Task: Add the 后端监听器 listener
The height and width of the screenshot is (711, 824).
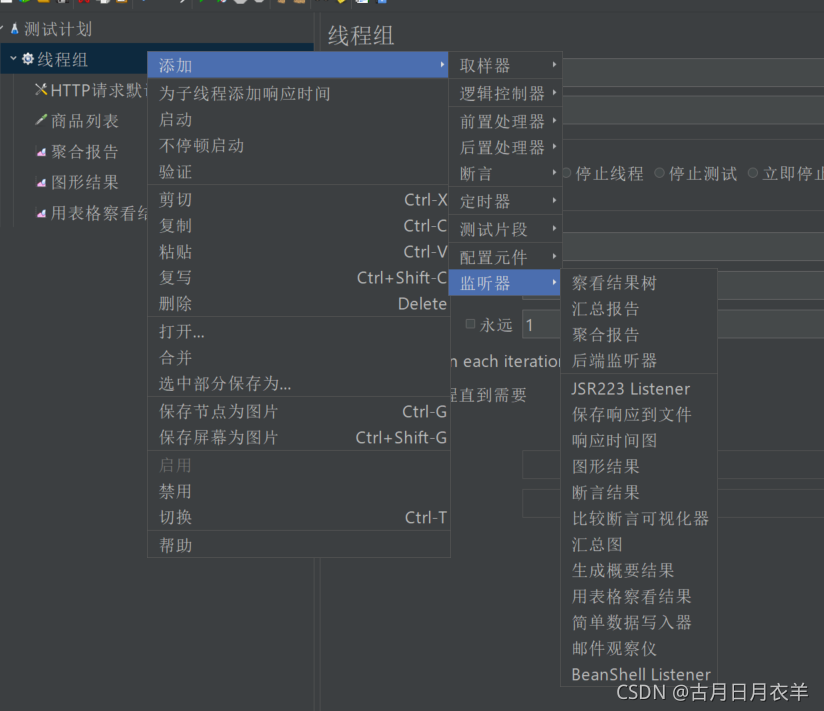Action: [639, 360]
